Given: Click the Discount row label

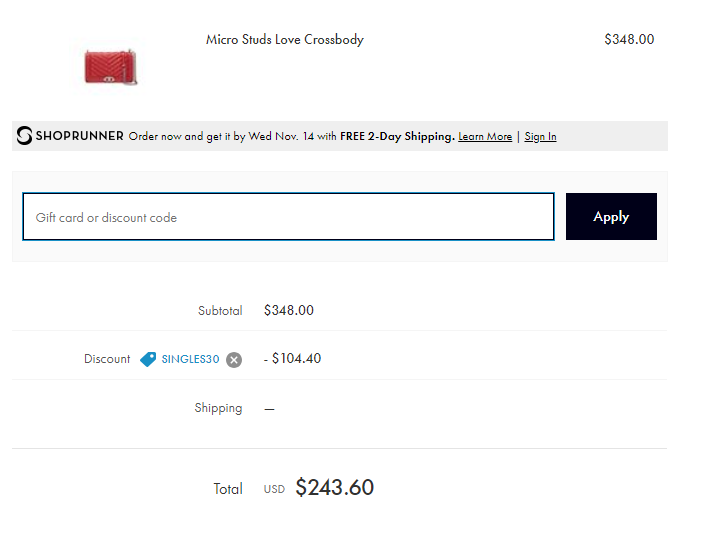Looking at the screenshot, I should coord(107,359).
